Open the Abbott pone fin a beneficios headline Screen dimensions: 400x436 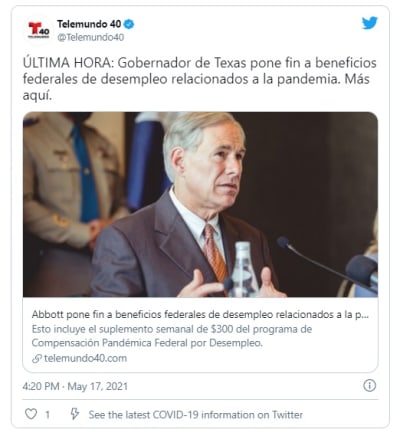click(200, 314)
